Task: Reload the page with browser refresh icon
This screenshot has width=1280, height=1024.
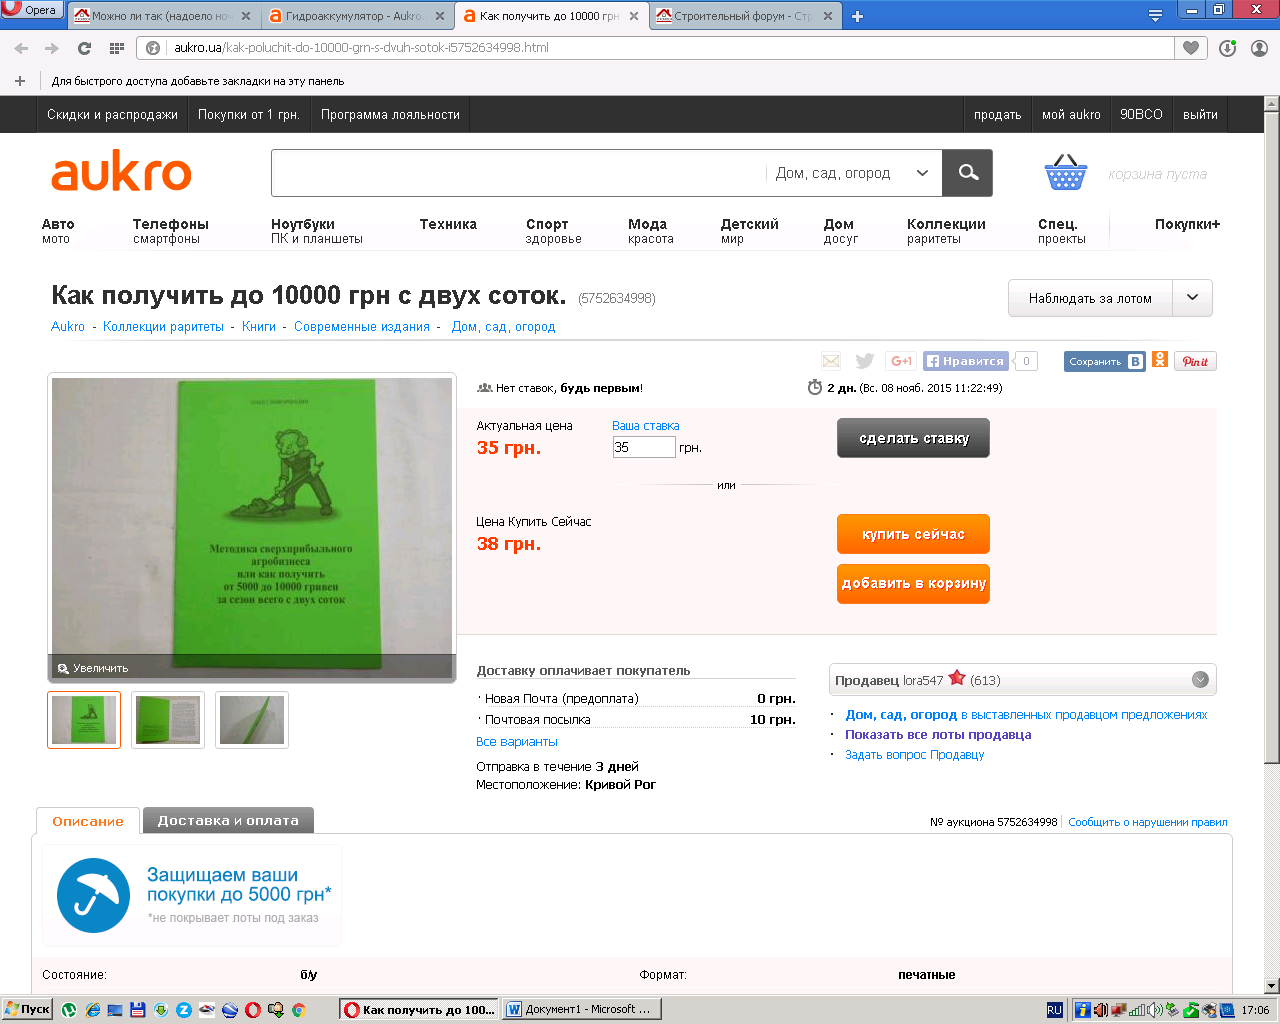Action: click(84, 48)
